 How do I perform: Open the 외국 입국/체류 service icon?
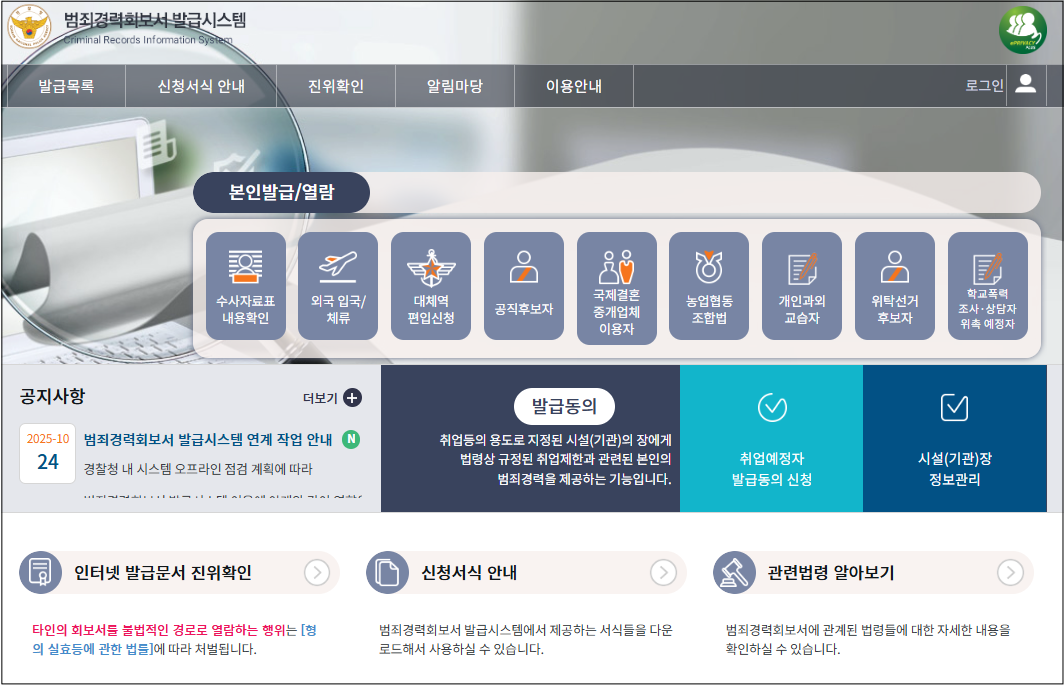click(338, 285)
